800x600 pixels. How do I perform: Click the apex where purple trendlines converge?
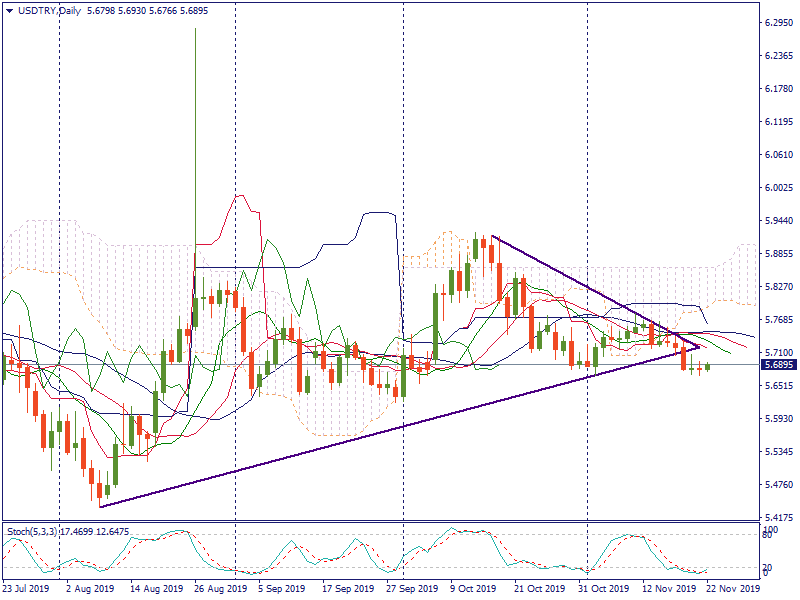click(x=699, y=348)
